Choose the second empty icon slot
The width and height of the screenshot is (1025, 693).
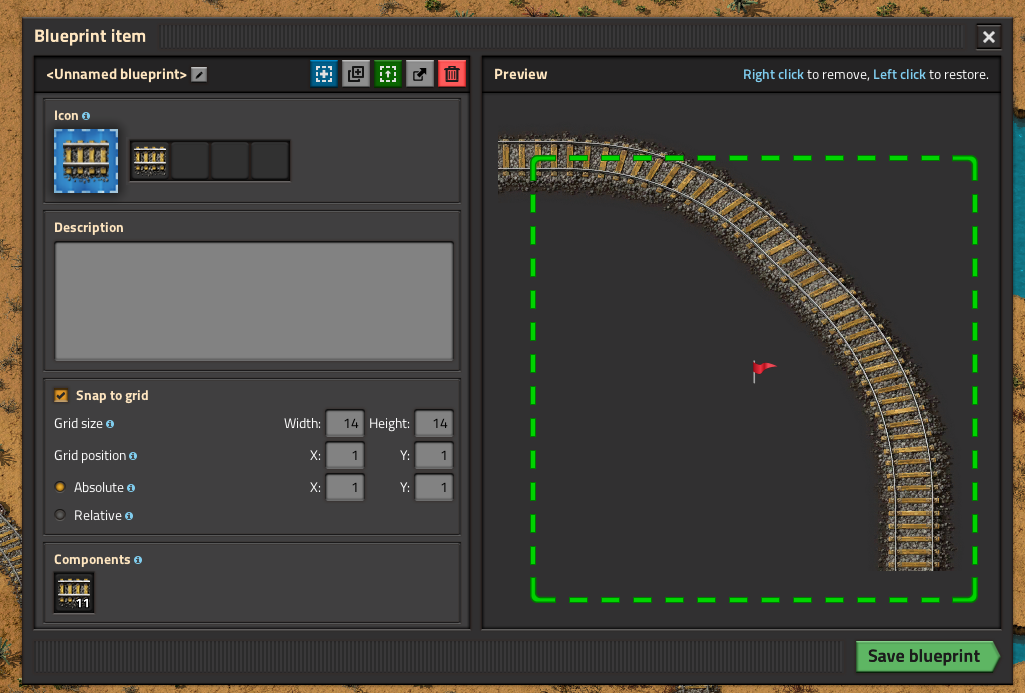pyautogui.click(x=190, y=160)
